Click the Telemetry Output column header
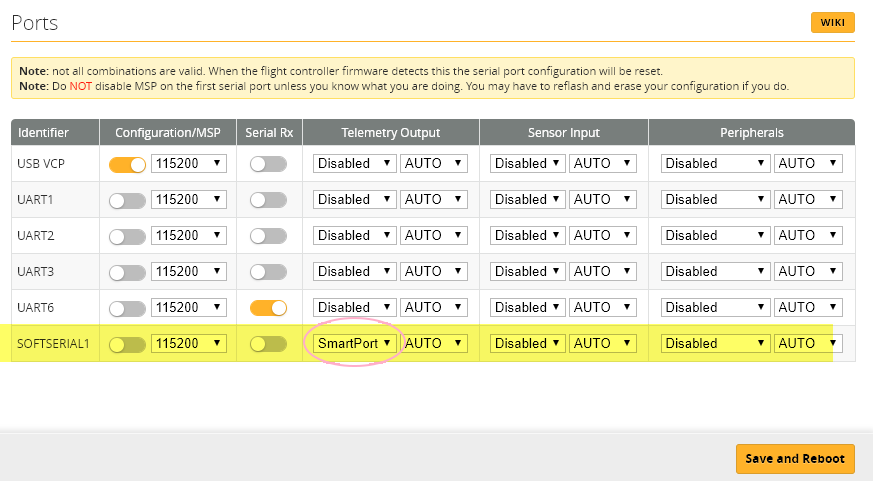 tap(390, 132)
